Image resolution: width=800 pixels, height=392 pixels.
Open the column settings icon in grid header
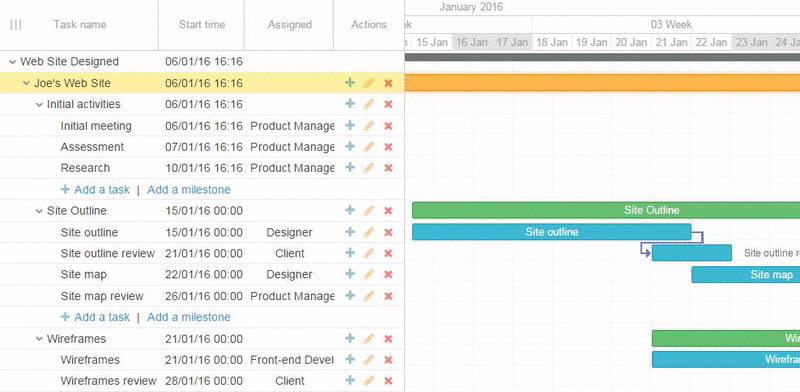[16, 24]
